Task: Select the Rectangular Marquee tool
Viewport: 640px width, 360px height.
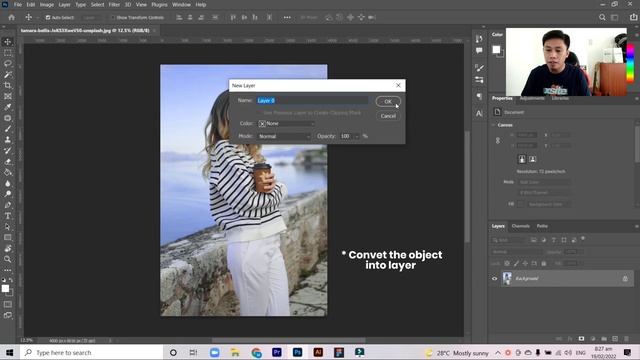Action: coord(8,53)
